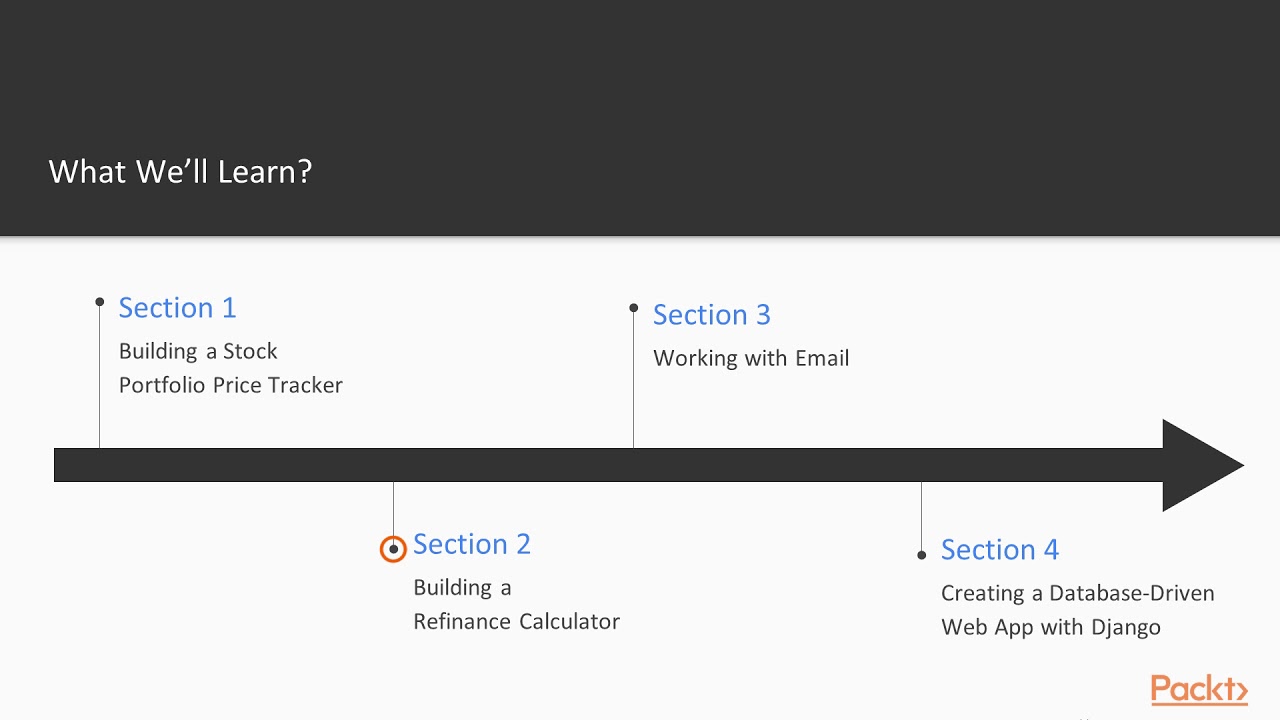Click the "What We'll Learn?" slide title
1280x720 pixels.
point(181,171)
